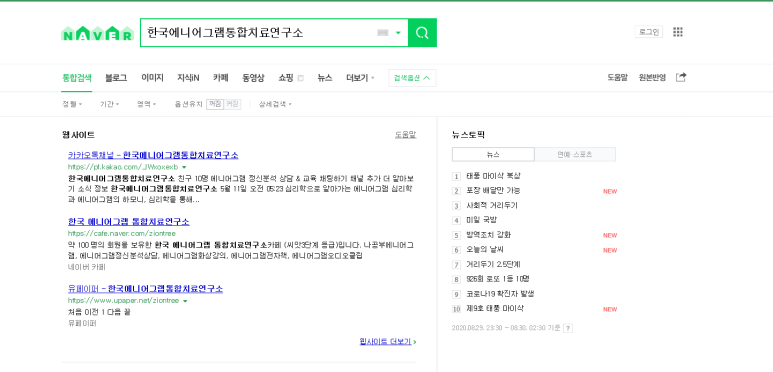Expand arrow next to upaper.net URL
The width and height of the screenshot is (773, 372).
[185, 301]
